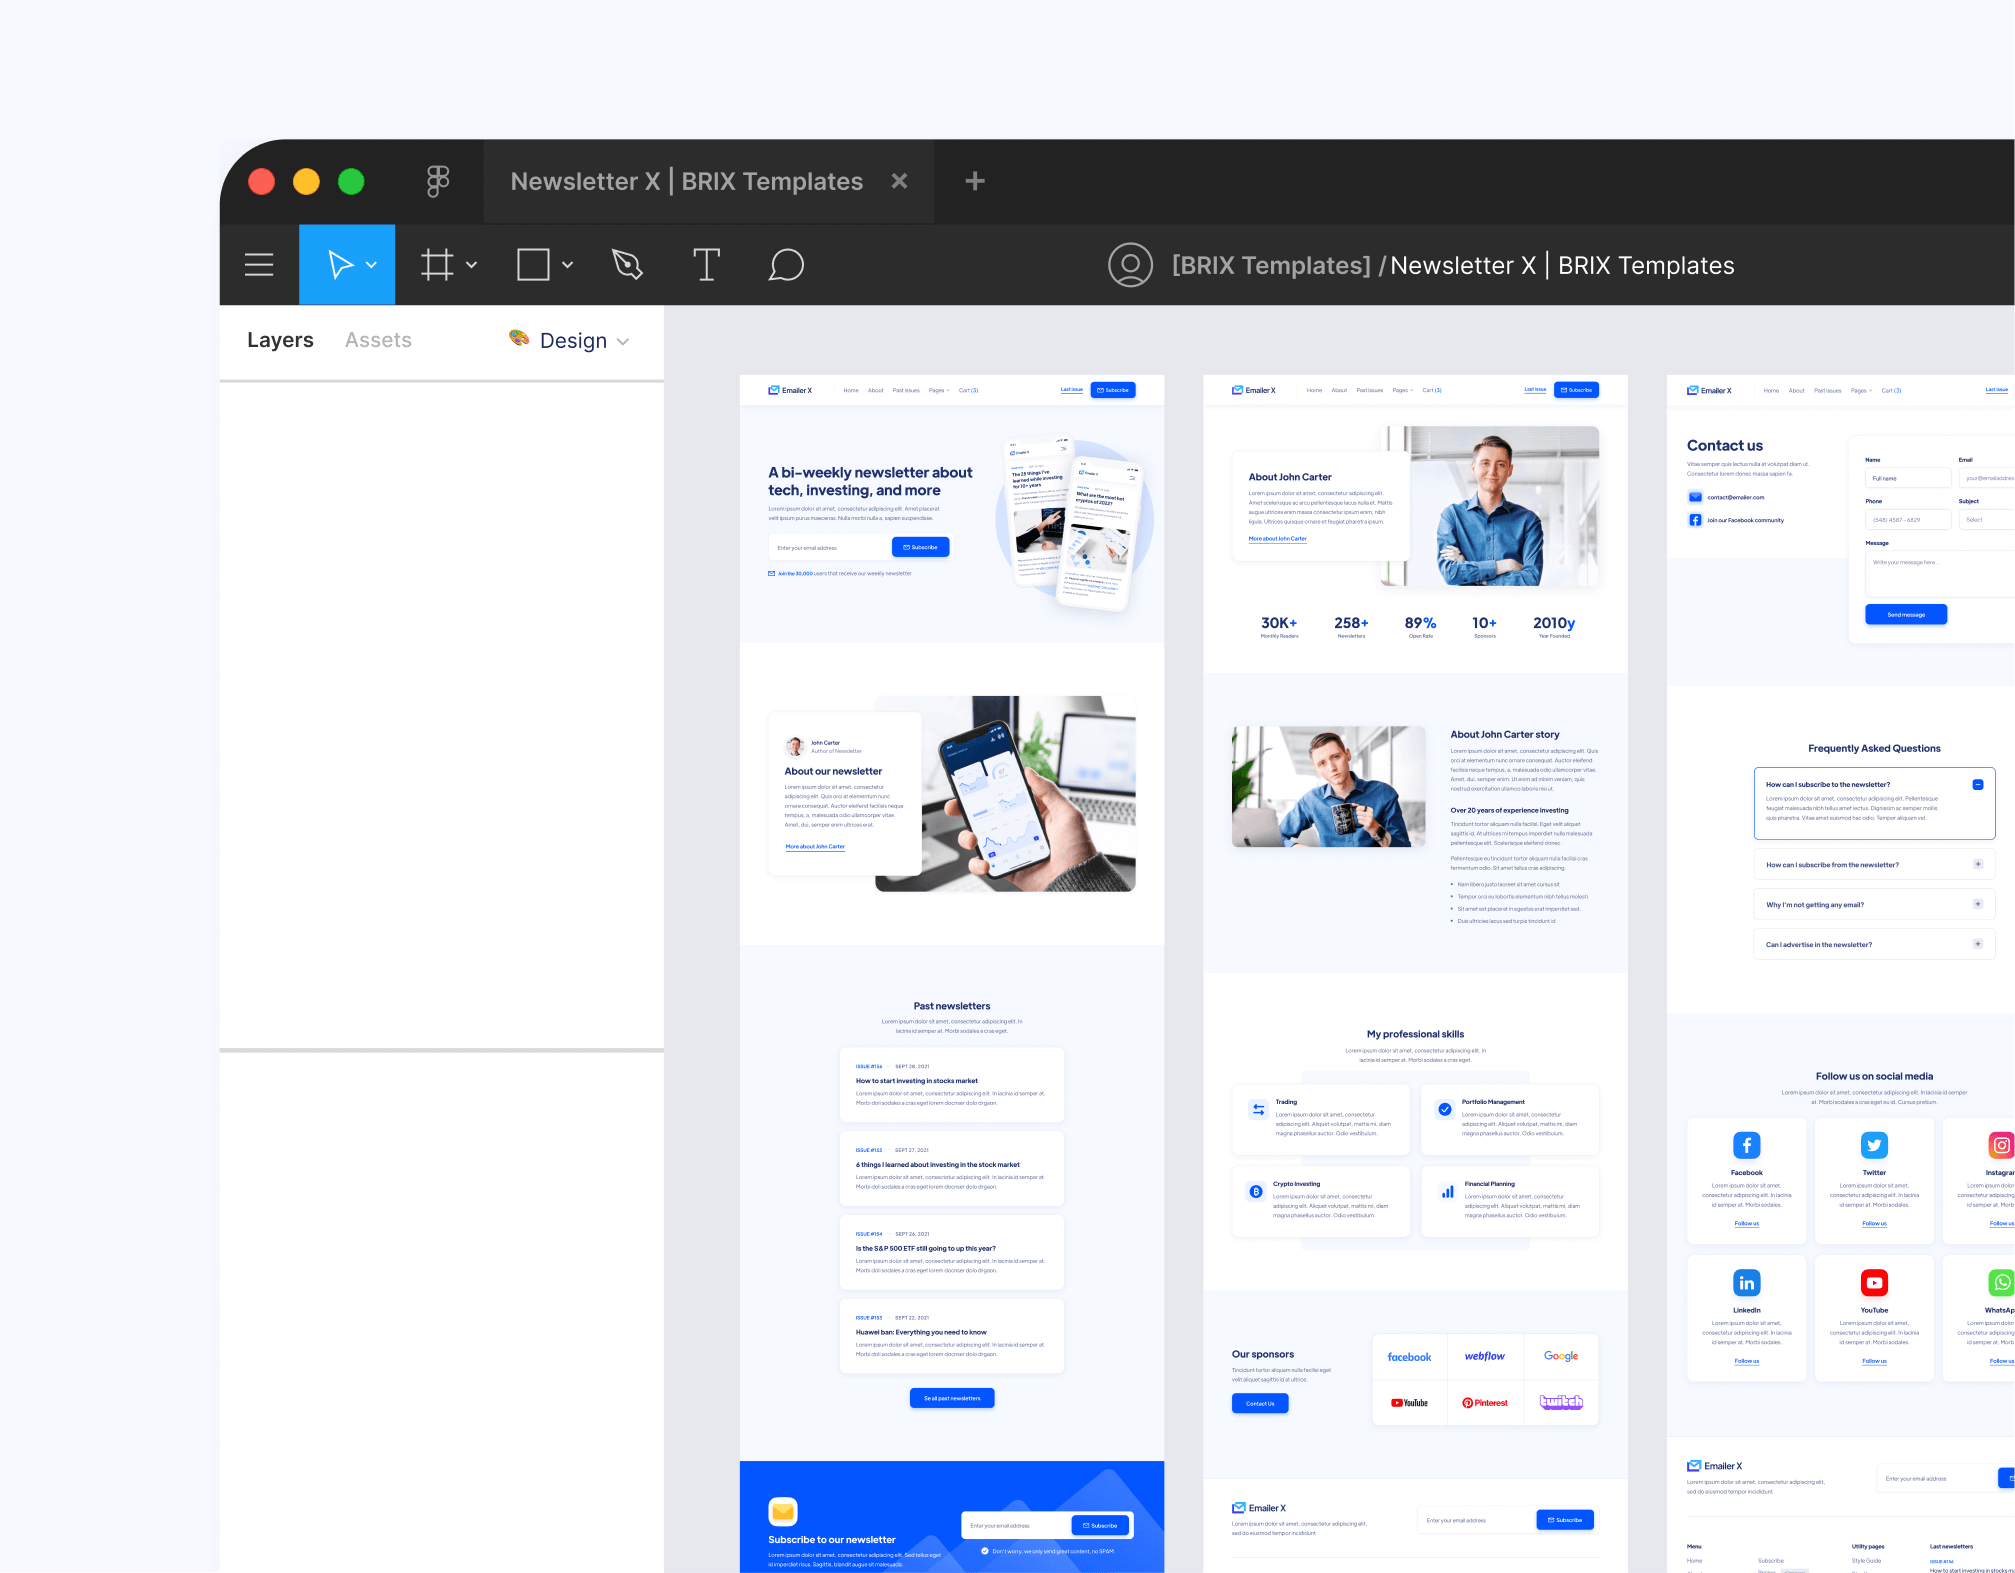The image size is (2015, 1573).
Task: Click the facebook sponsor logo
Action: (x=1409, y=1357)
